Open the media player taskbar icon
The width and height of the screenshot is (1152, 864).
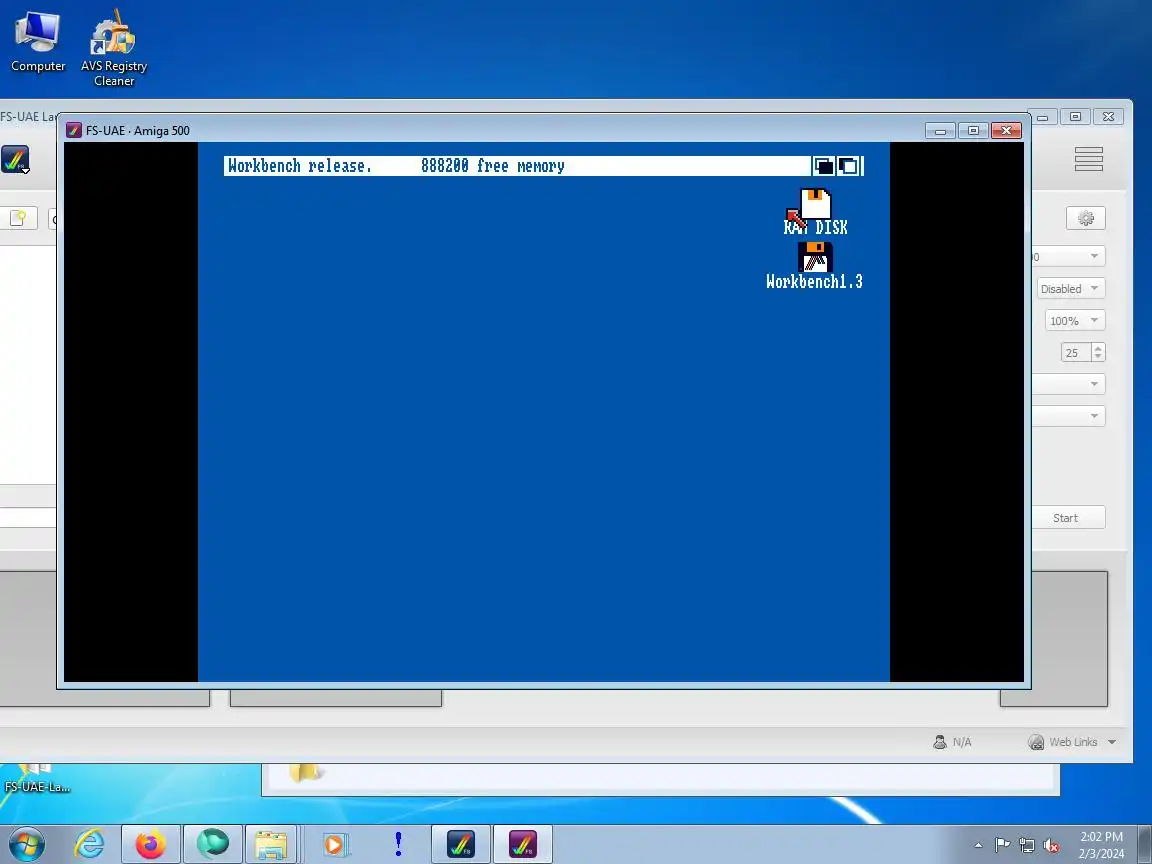pyautogui.click(x=334, y=844)
